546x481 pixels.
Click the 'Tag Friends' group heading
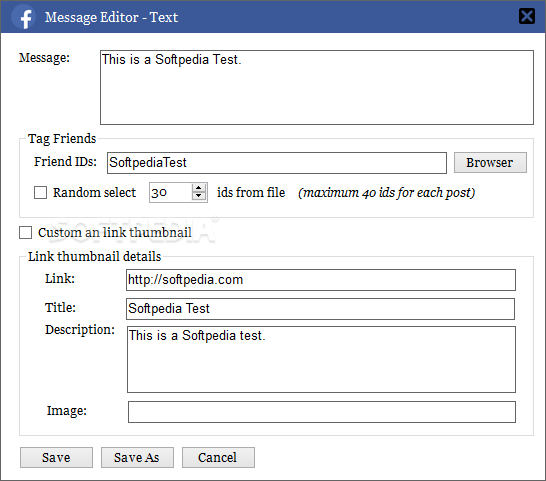point(62,139)
